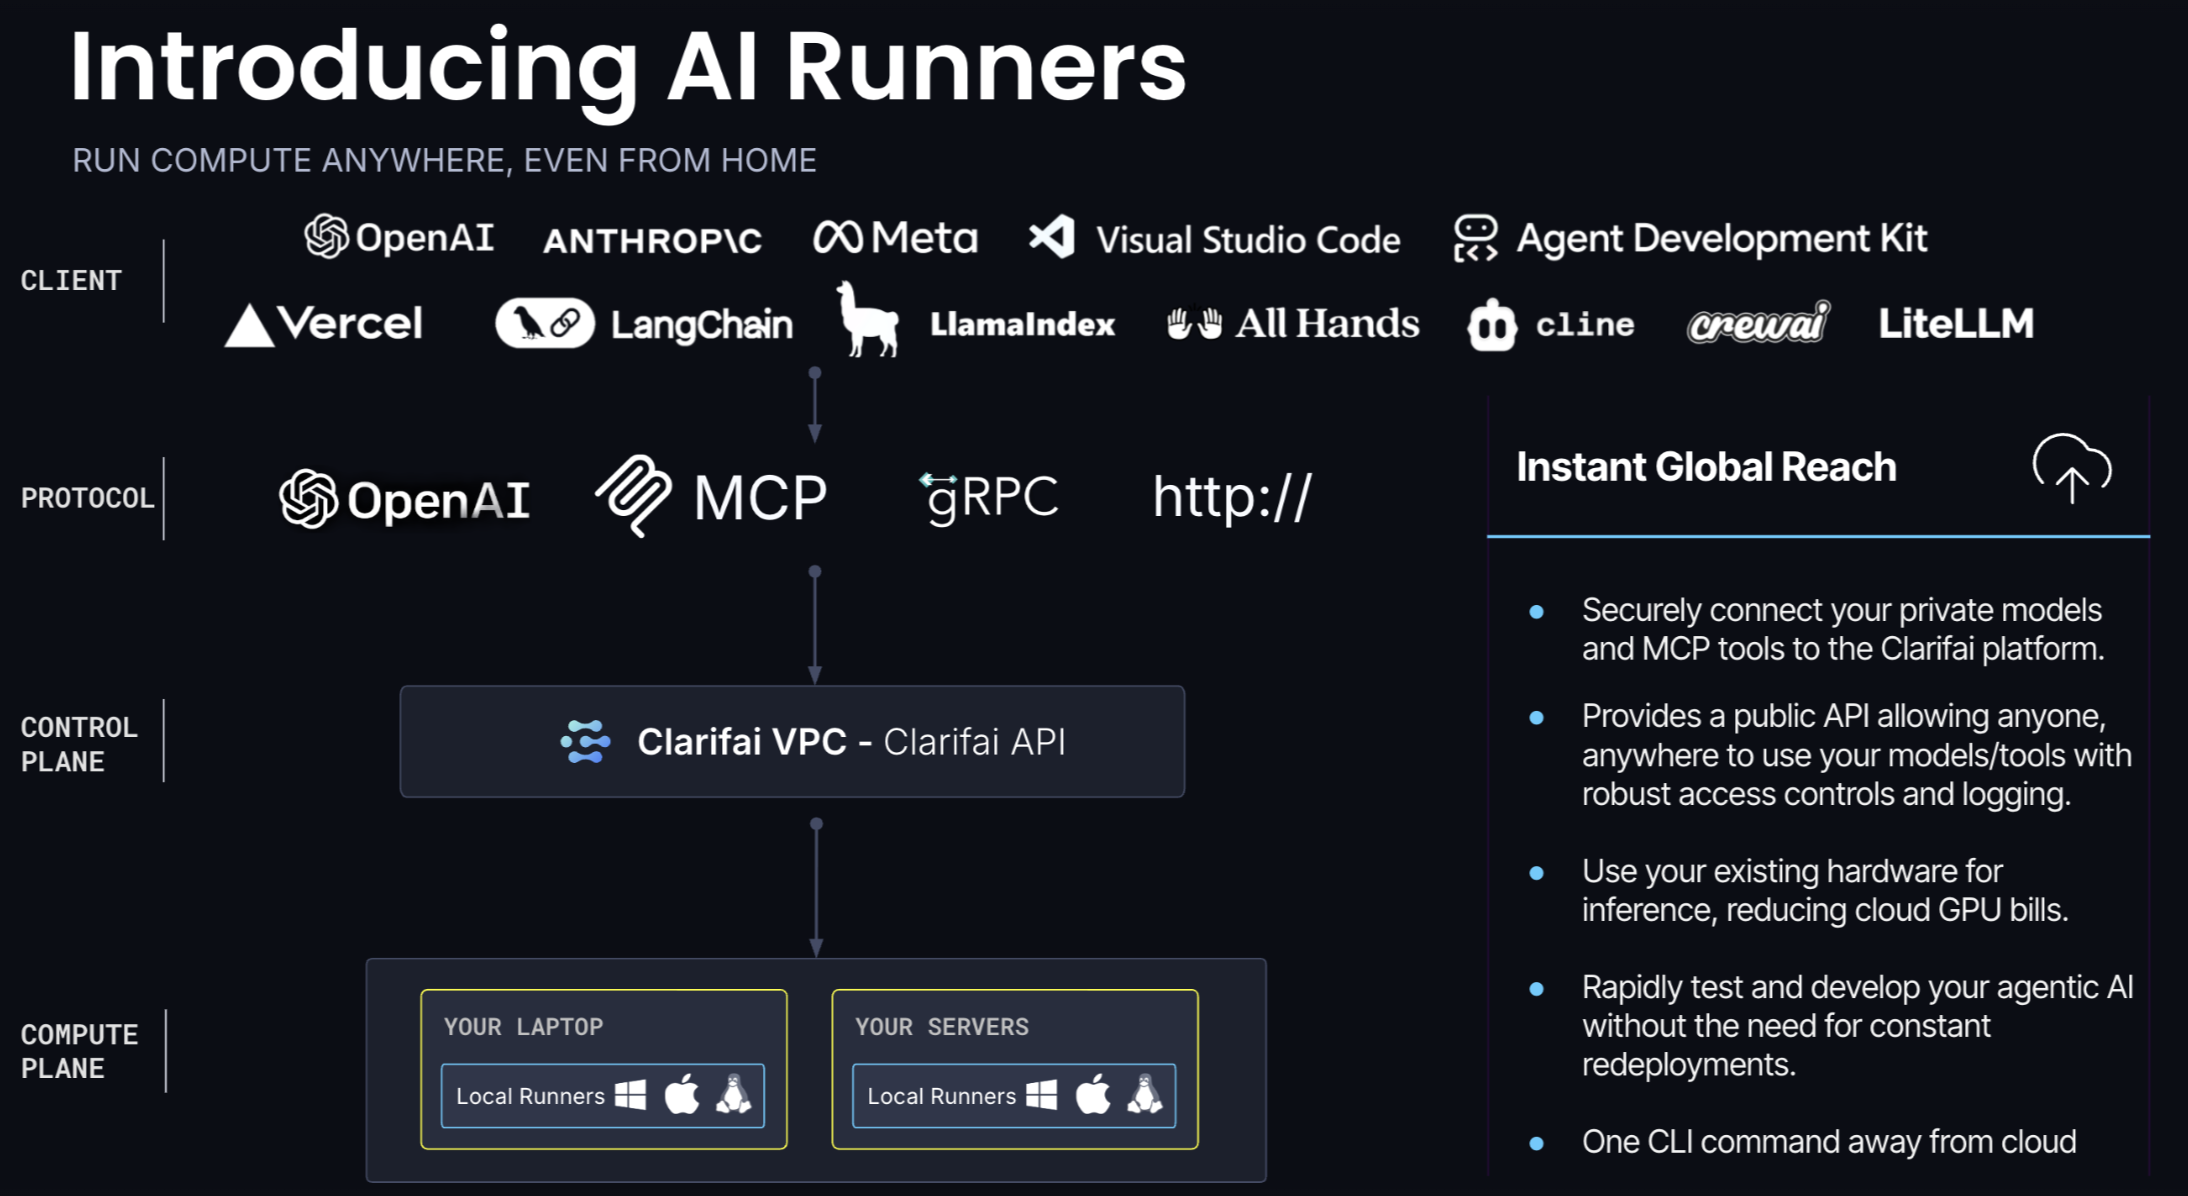Screen dimensions: 2188x1196
Task: Click the PROTOCOL row label
Action: point(88,498)
